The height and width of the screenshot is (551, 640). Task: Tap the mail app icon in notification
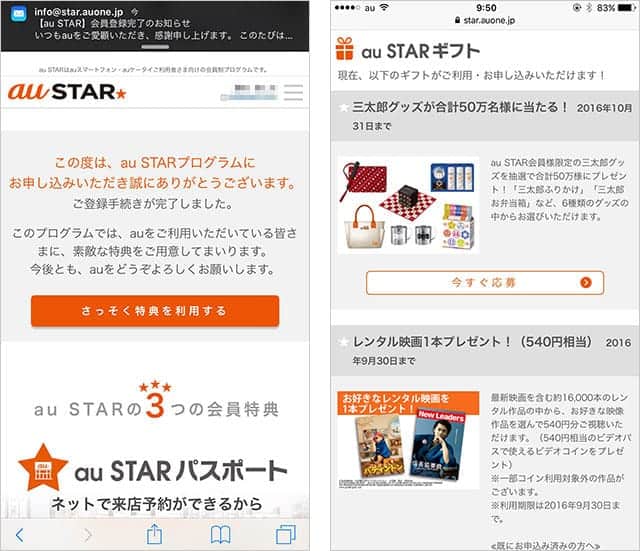point(18,13)
